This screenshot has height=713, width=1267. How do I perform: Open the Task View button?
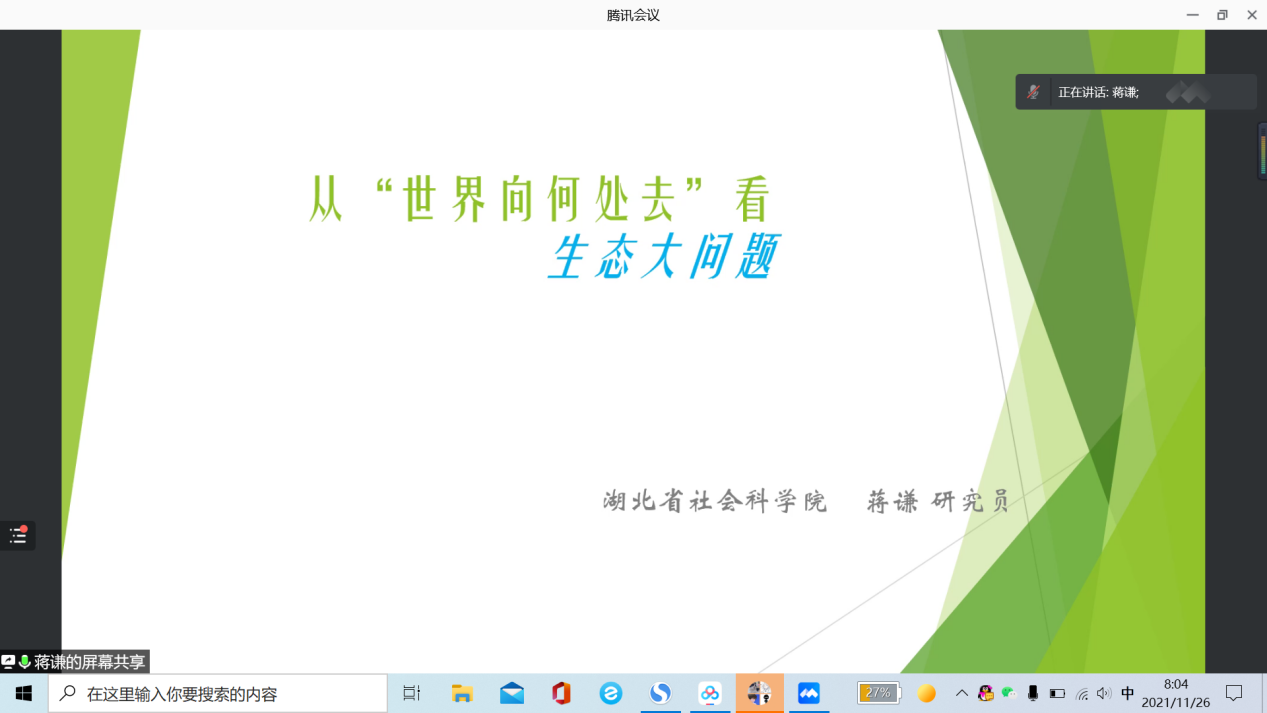click(411, 693)
